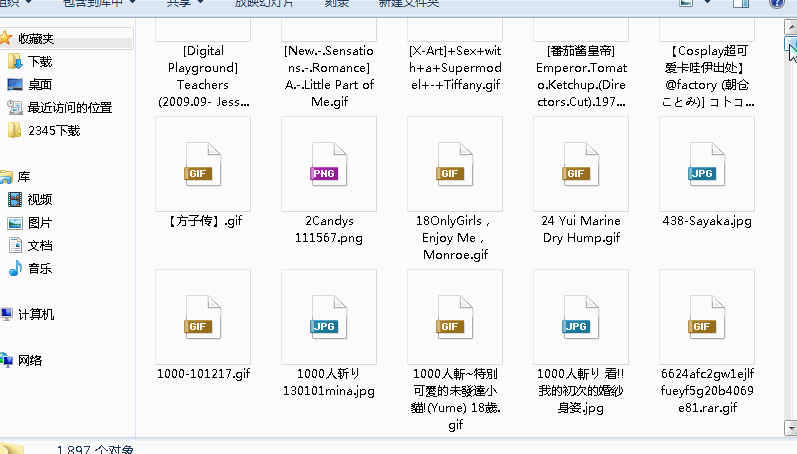Open 最近访问的位置 in the sidebar
Screen dimensions: 797x454
pos(69,108)
